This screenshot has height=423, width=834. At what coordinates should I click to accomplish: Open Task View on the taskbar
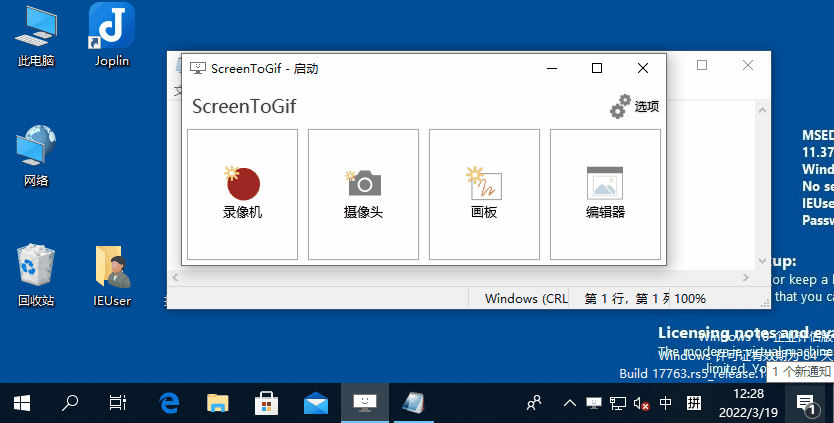118,403
